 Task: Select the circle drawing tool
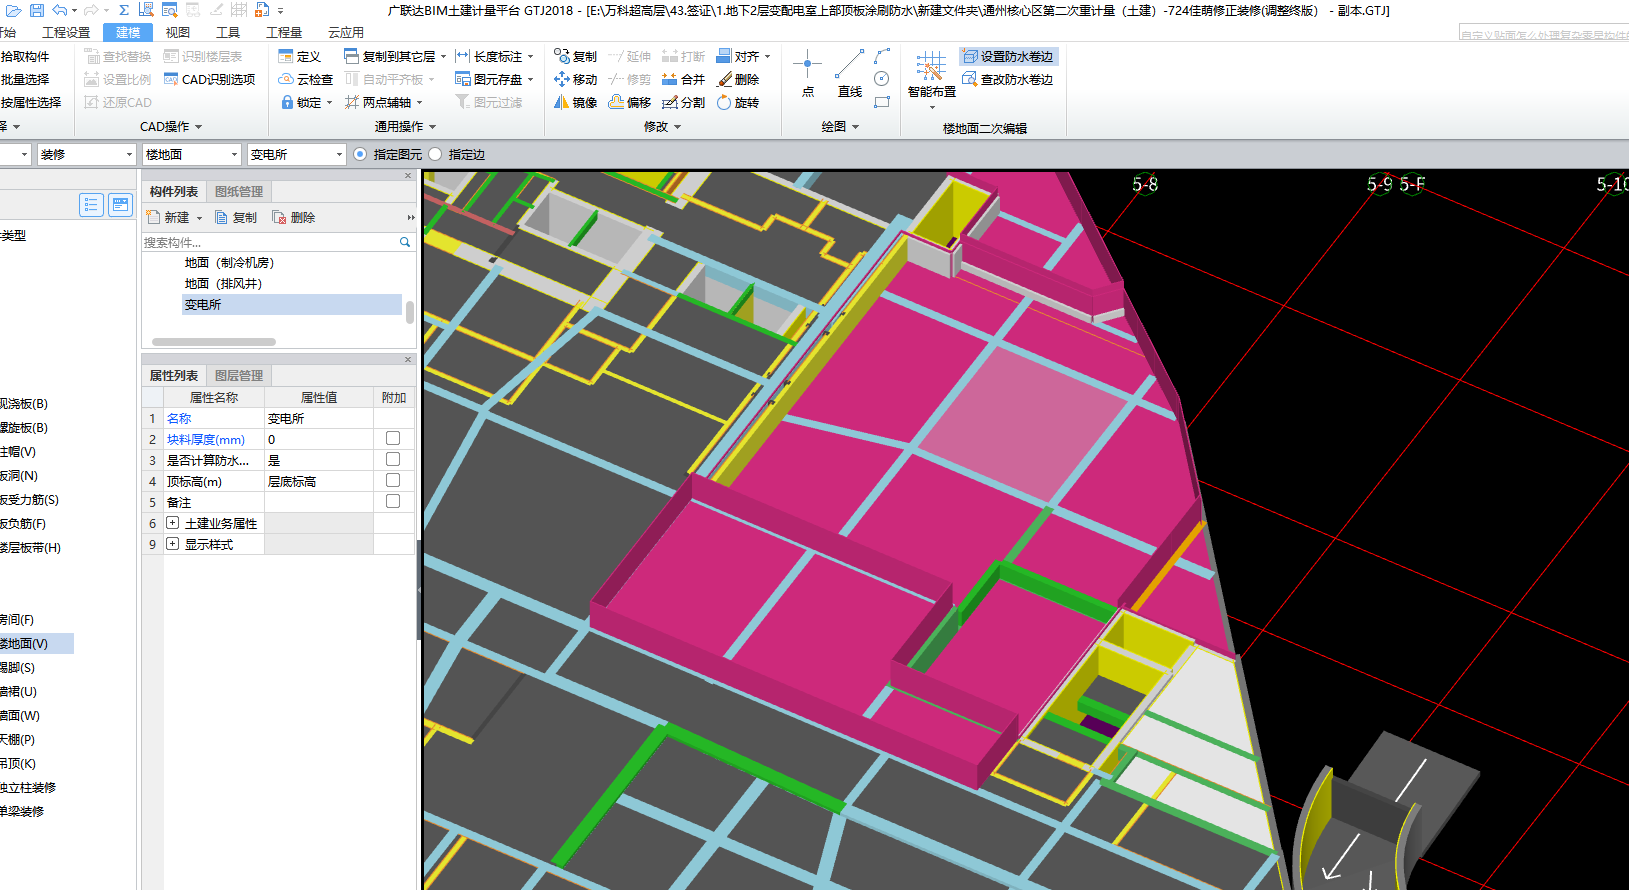[882, 79]
